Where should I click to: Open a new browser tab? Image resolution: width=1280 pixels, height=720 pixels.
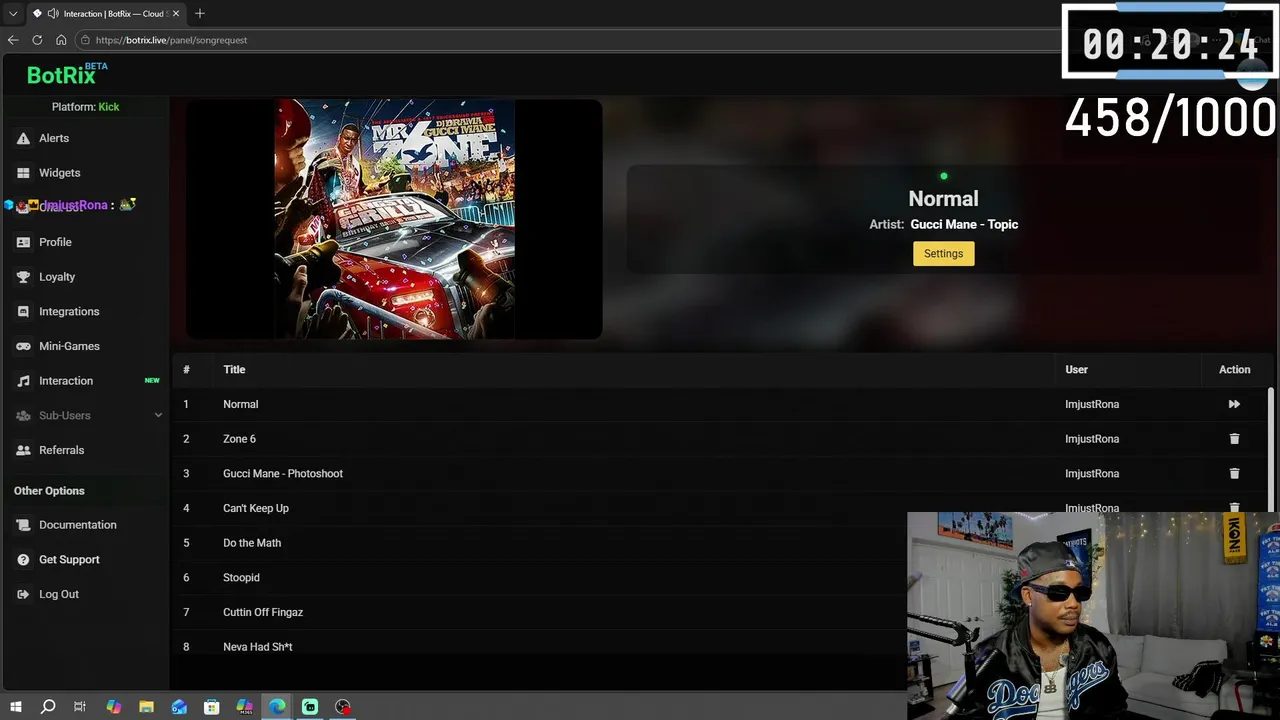coord(200,13)
